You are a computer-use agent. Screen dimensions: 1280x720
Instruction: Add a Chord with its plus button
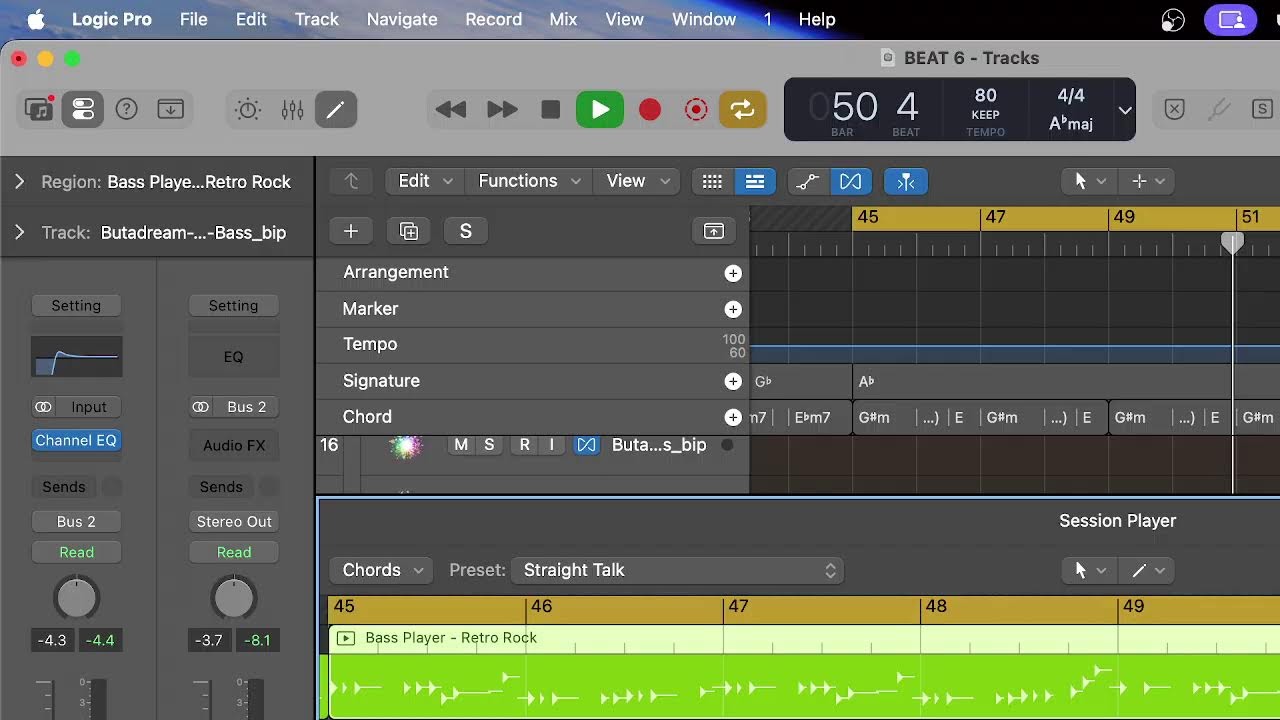point(733,417)
